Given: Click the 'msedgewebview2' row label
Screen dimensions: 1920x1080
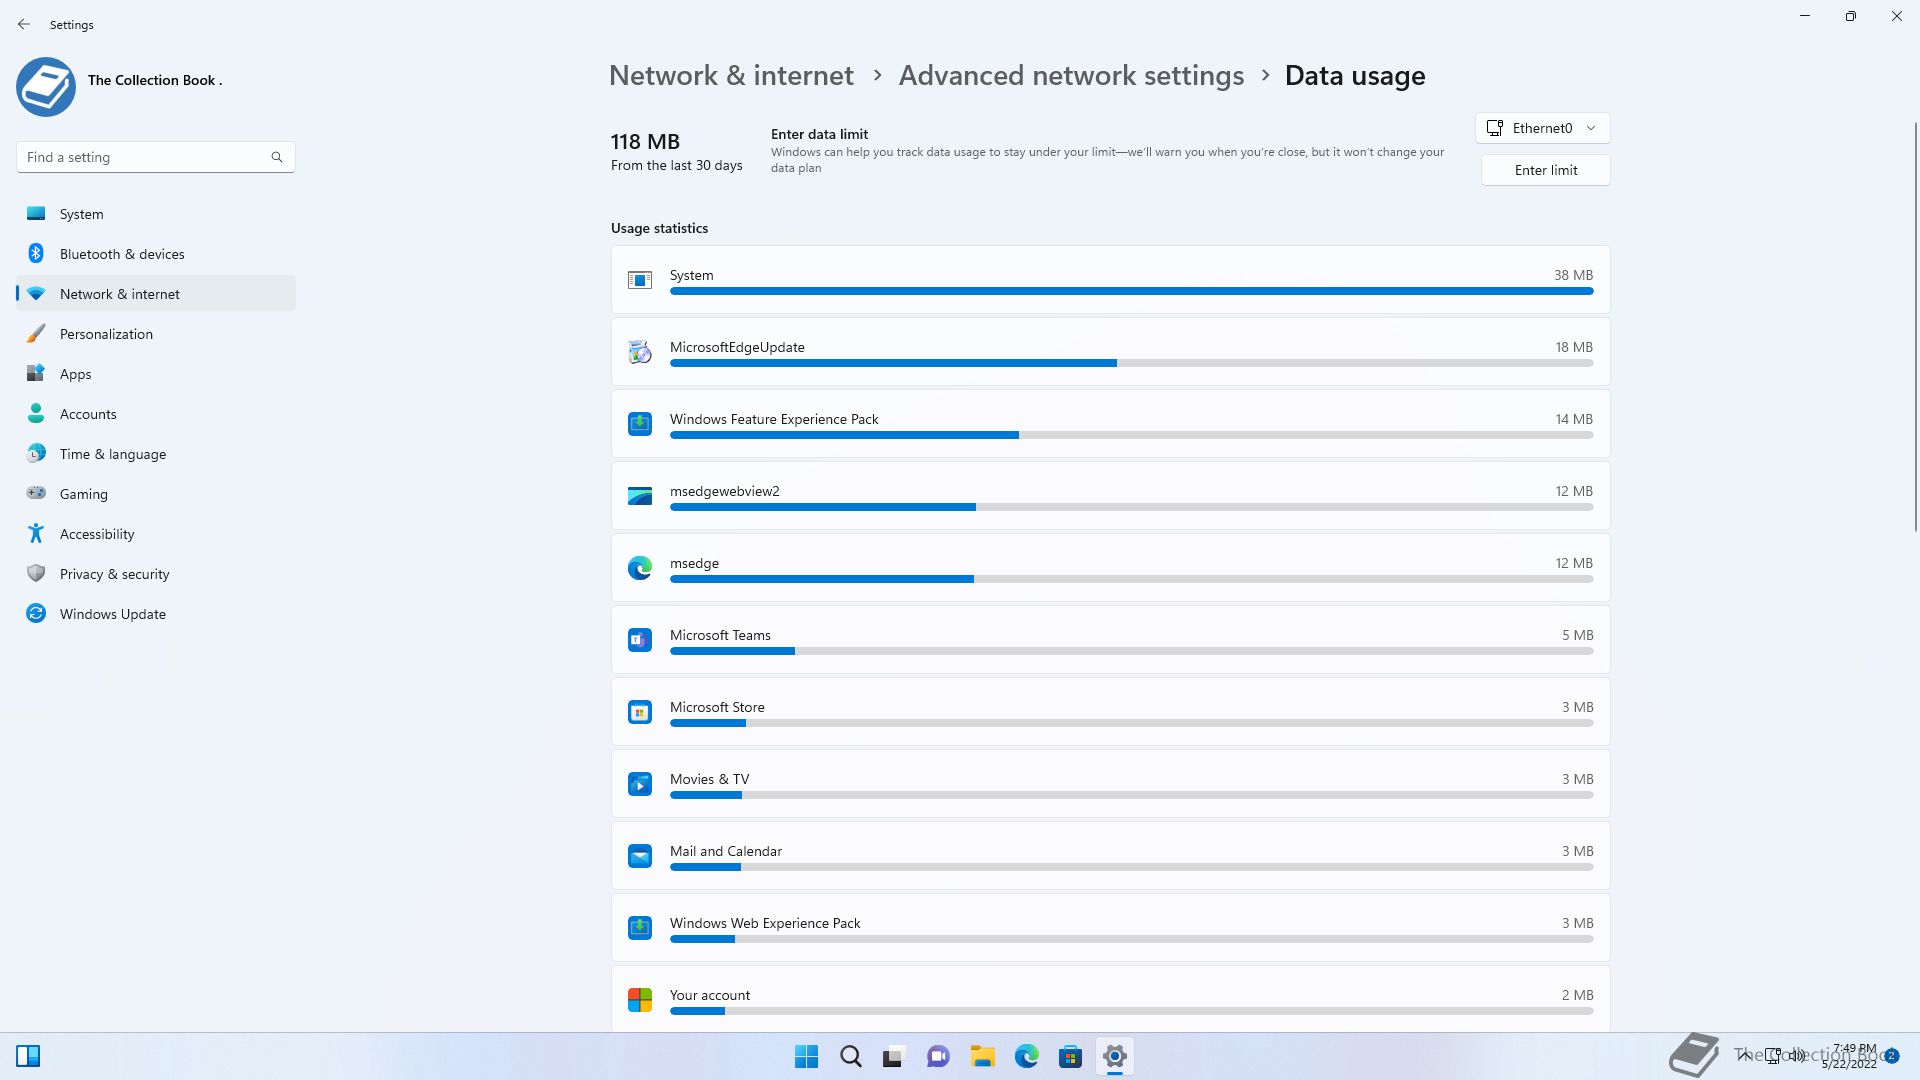Looking at the screenshot, I should (x=724, y=491).
